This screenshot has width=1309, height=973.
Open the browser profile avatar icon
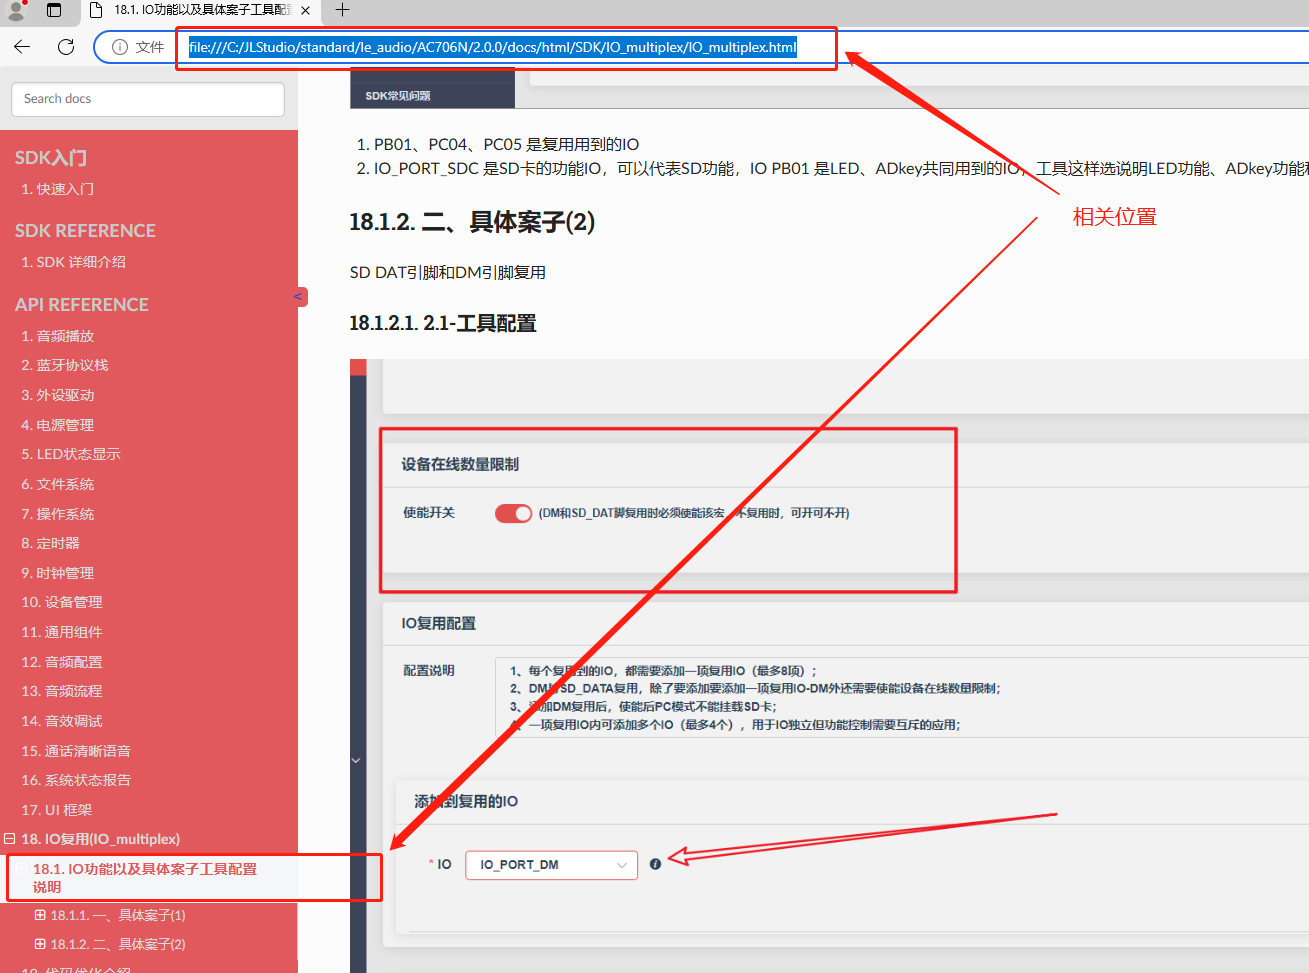(x=16, y=10)
